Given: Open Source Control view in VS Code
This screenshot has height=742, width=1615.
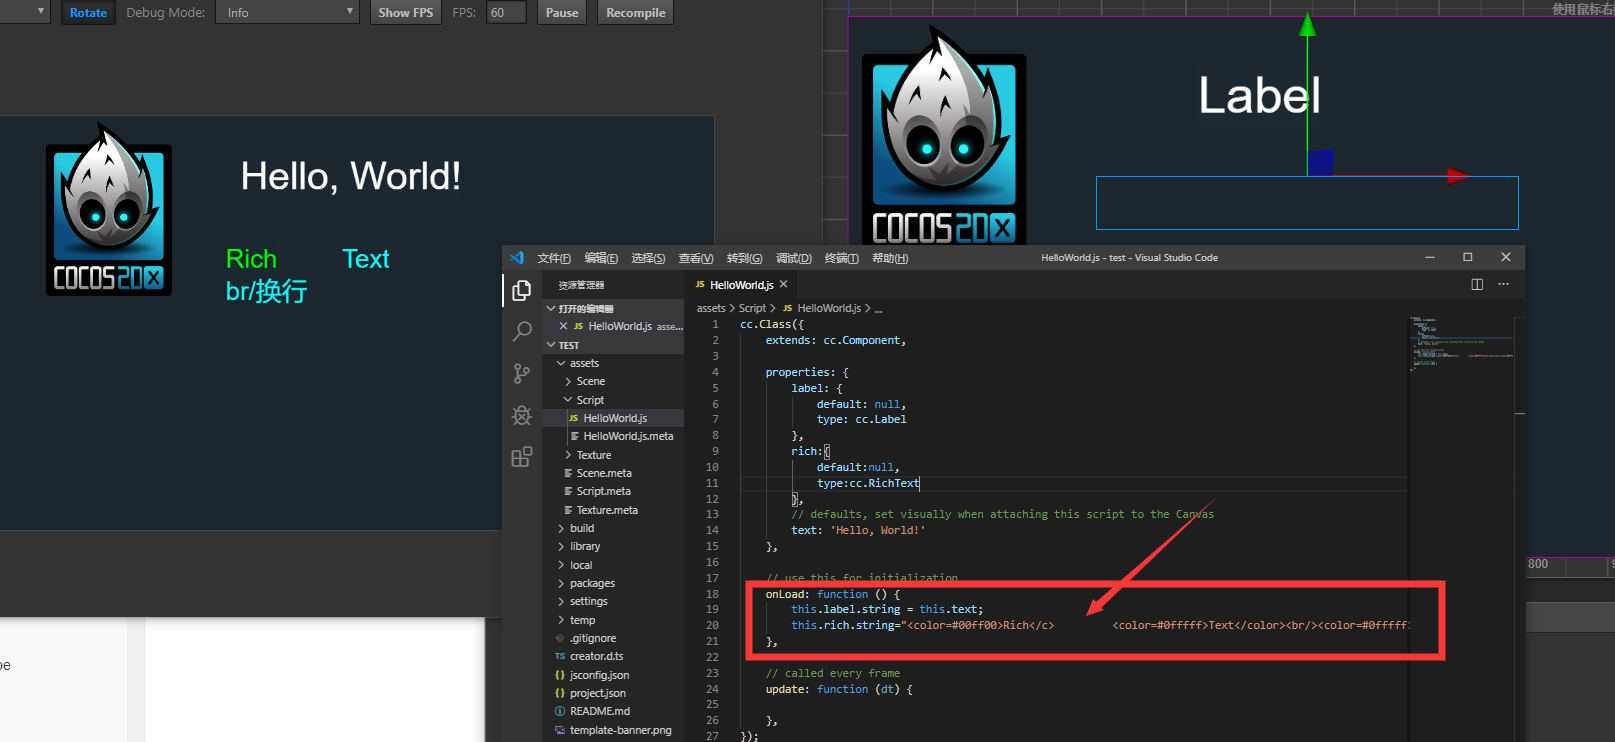Looking at the screenshot, I should click(522, 373).
